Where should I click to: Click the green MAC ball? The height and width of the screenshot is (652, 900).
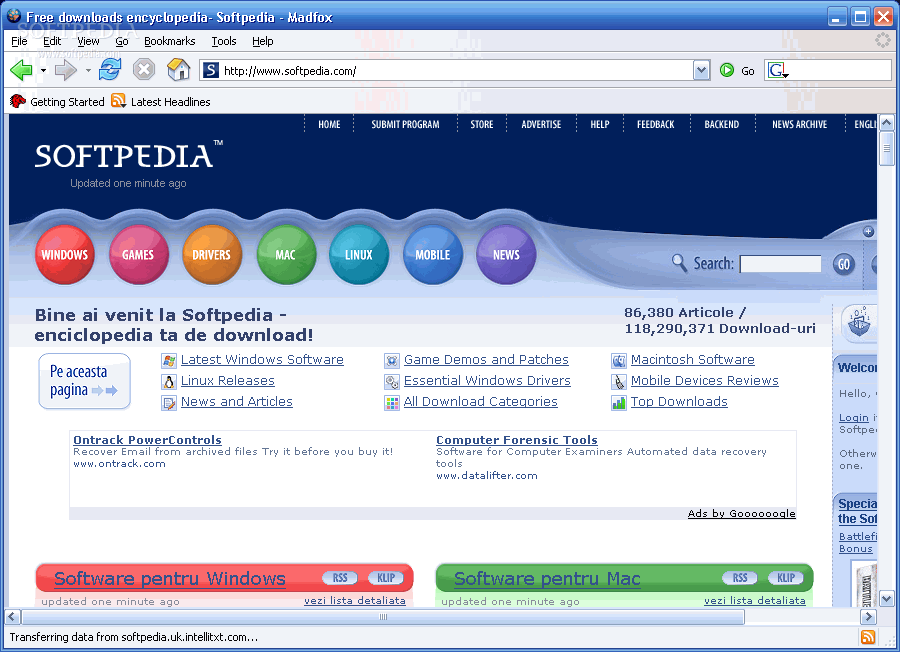[286, 255]
